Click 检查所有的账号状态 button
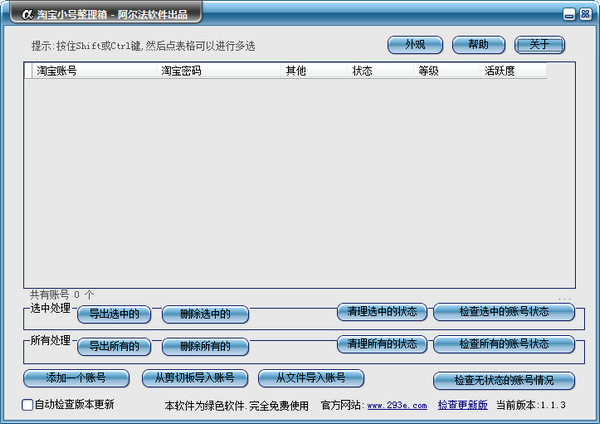This screenshot has width=600, height=424. click(504, 344)
